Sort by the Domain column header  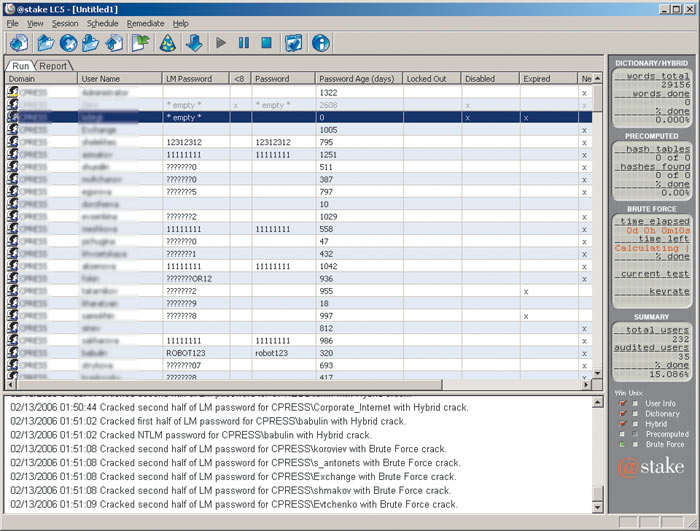coord(41,79)
